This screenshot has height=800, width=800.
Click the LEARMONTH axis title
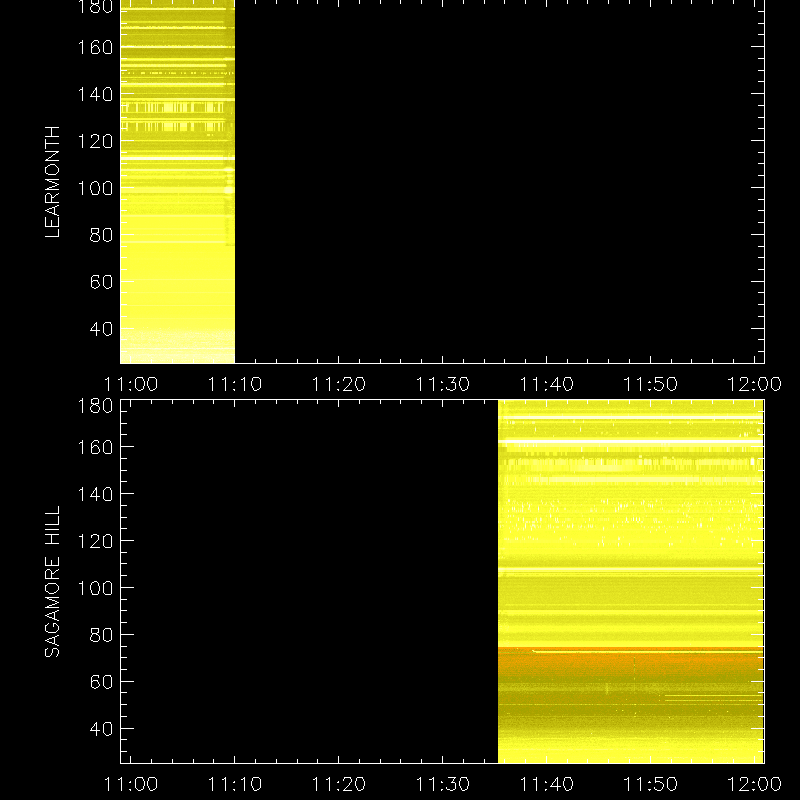tap(53, 182)
